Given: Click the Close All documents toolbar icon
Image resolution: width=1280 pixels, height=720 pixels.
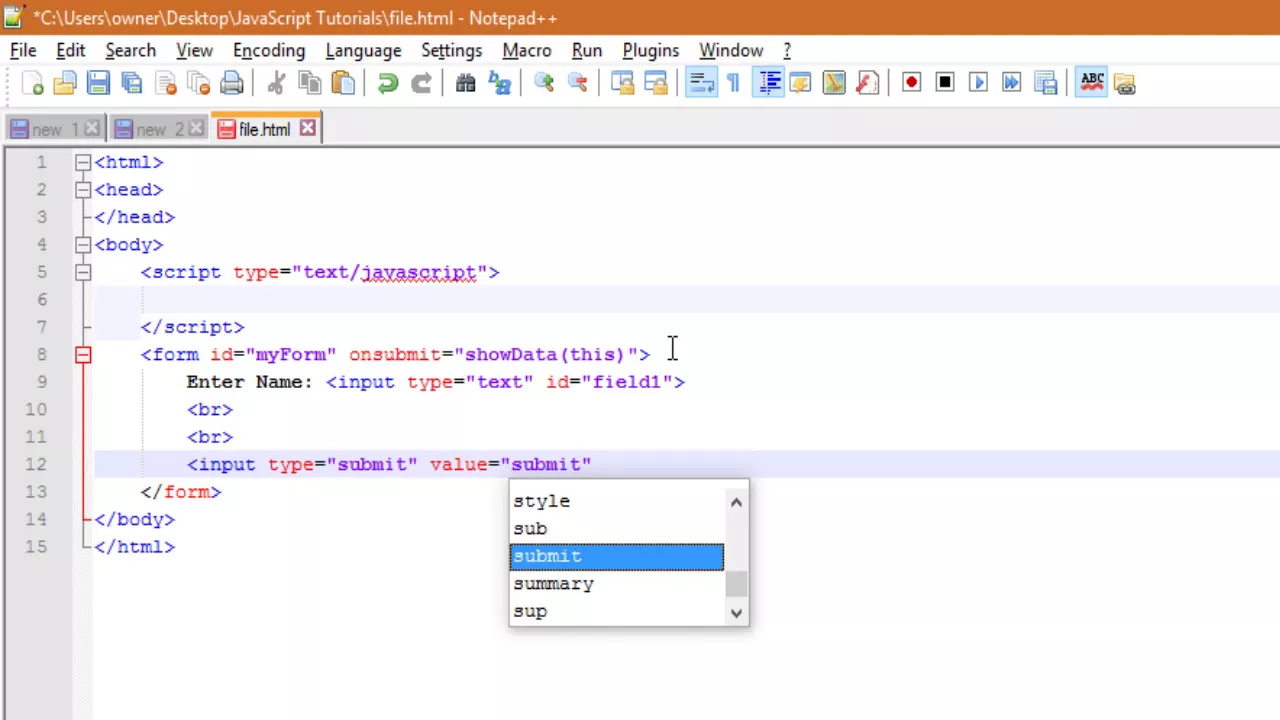Looking at the screenshot, I should pyautogui.click(x=198, y=83).
